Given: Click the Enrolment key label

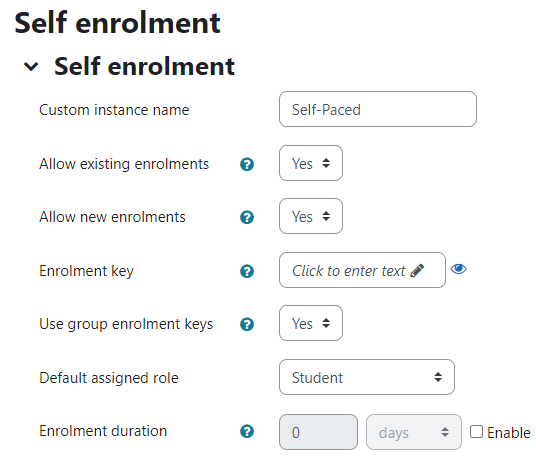Looking at the screenshot, I should (86, 271).
